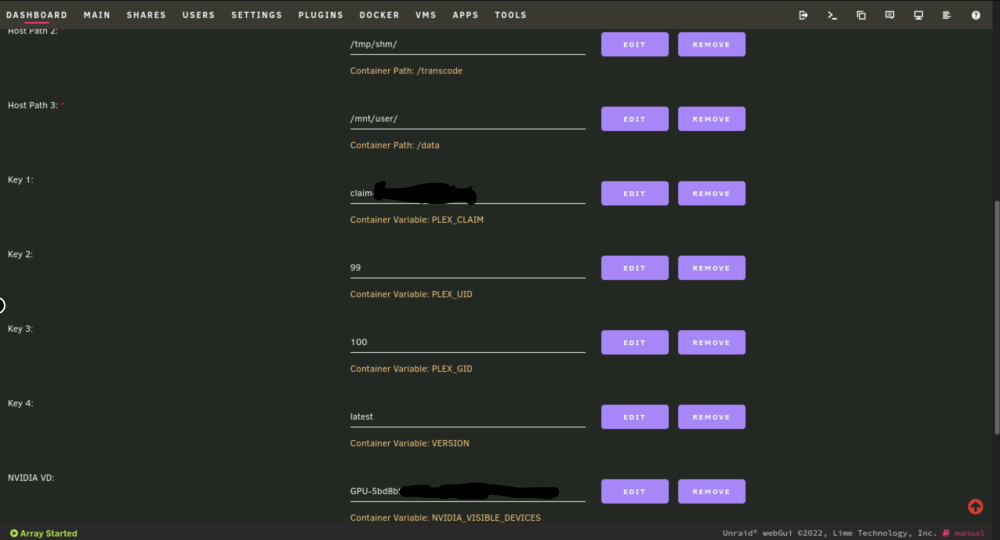This screenshot has width=1000, height=540.
Task: Click the /tmp/shm/ host path field
Action: click(467, 45)
